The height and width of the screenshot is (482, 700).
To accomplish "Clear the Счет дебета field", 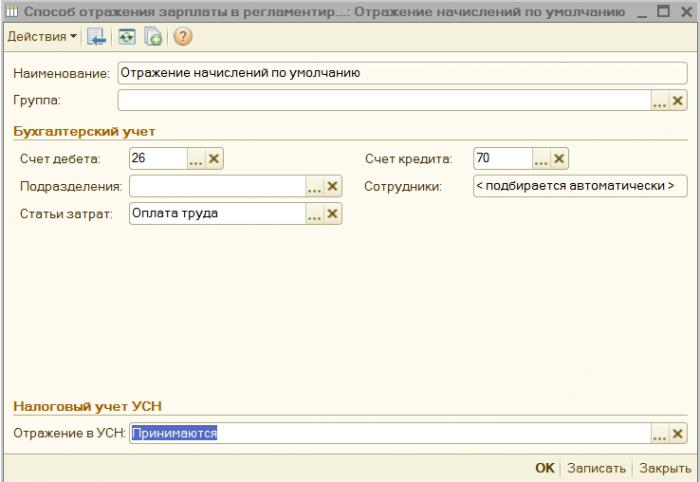I will [x=214, y=158].
